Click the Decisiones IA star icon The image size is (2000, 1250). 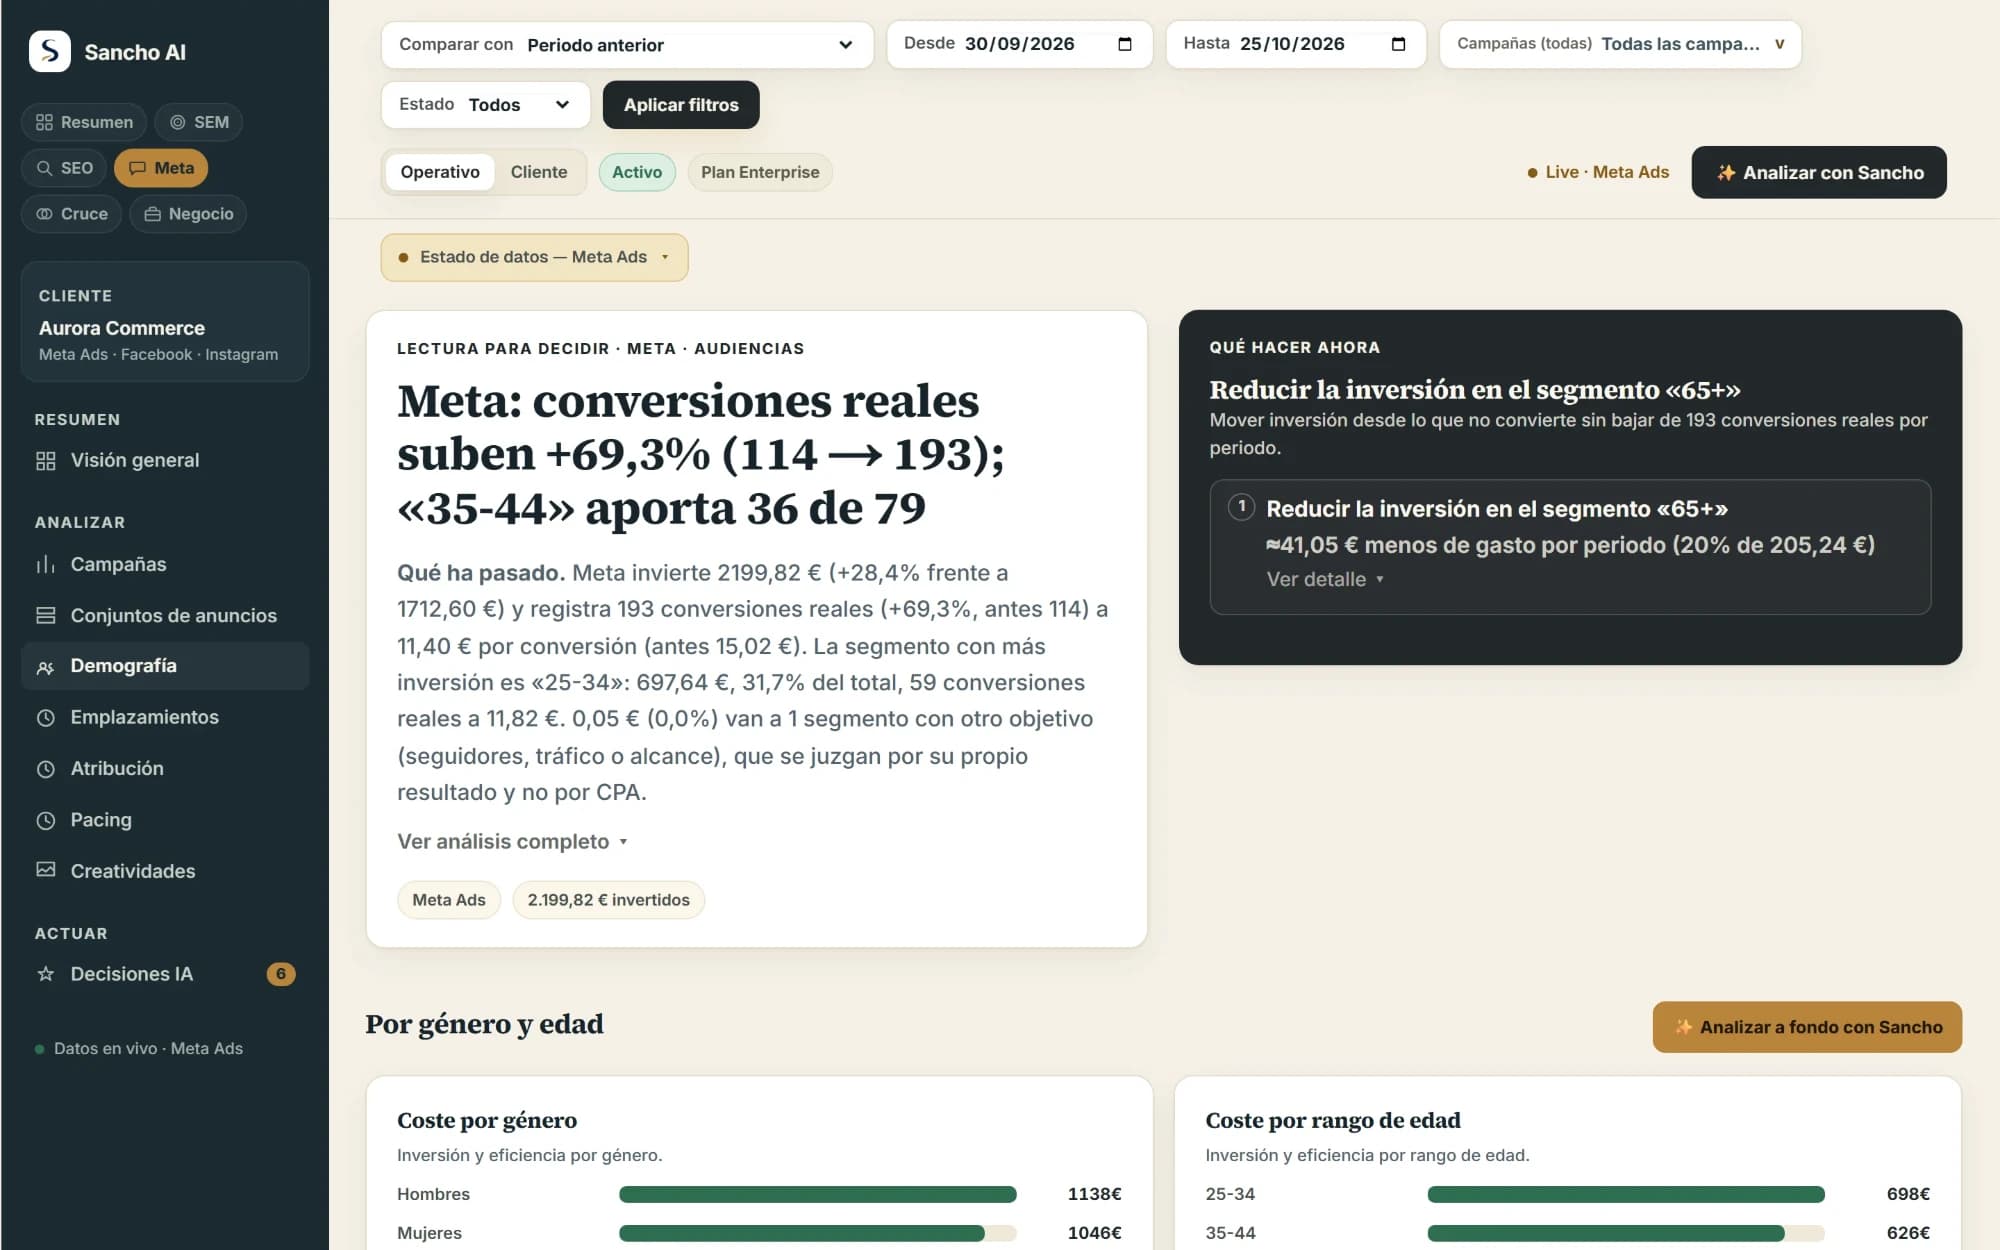[x=45, y=974]
